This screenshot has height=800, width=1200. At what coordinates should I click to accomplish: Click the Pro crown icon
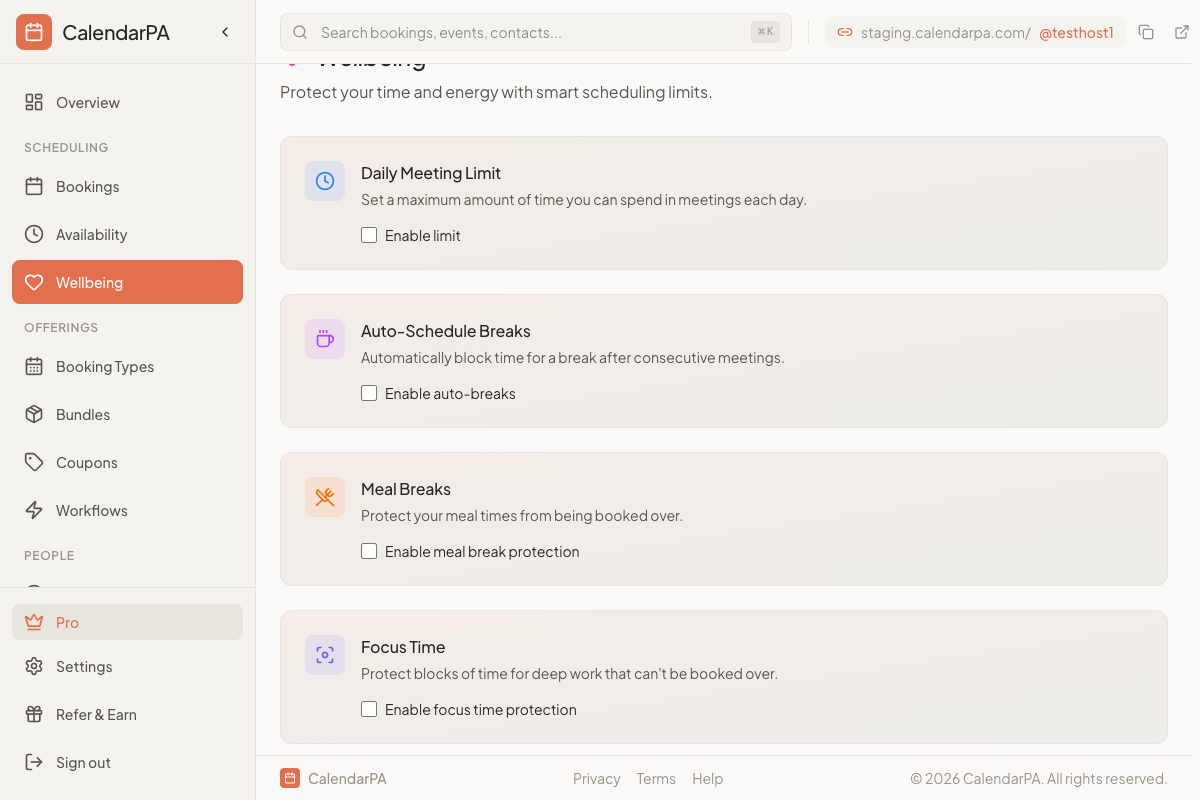[34, 622]
